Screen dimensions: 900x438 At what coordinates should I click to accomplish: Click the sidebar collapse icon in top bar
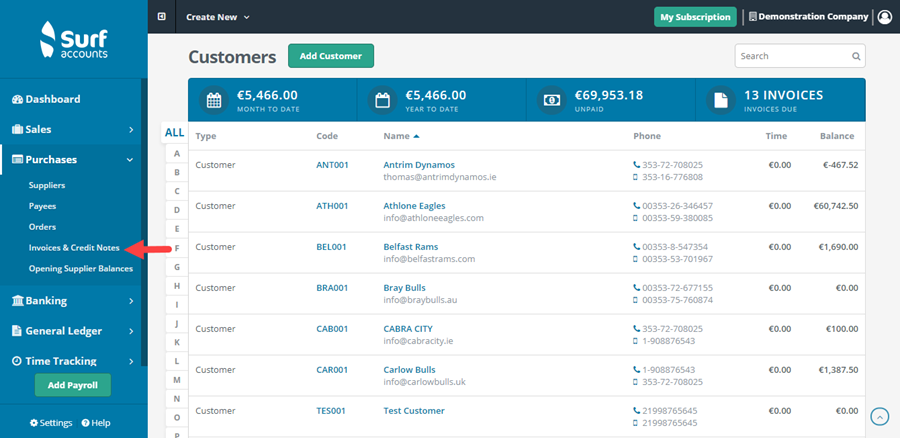pyautogui.click(x=162, y=17)
